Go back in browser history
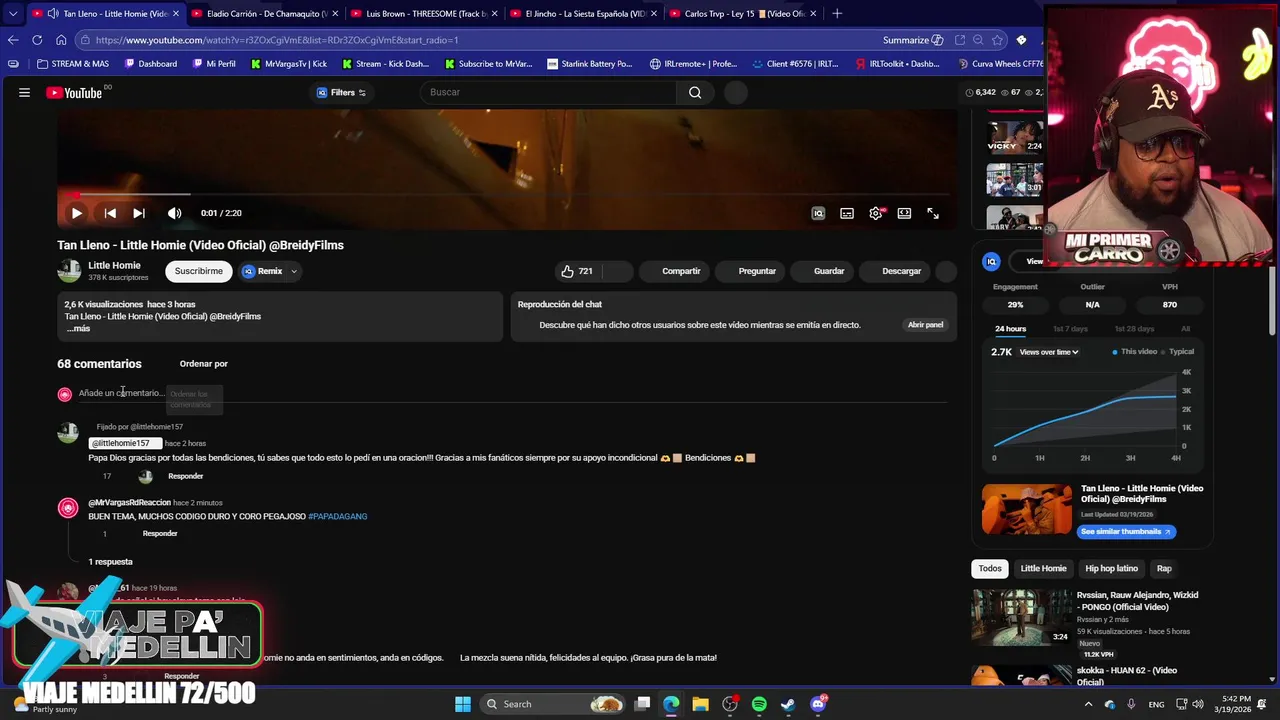This screenshot has width=1280, height=720. tap(13, 40)
